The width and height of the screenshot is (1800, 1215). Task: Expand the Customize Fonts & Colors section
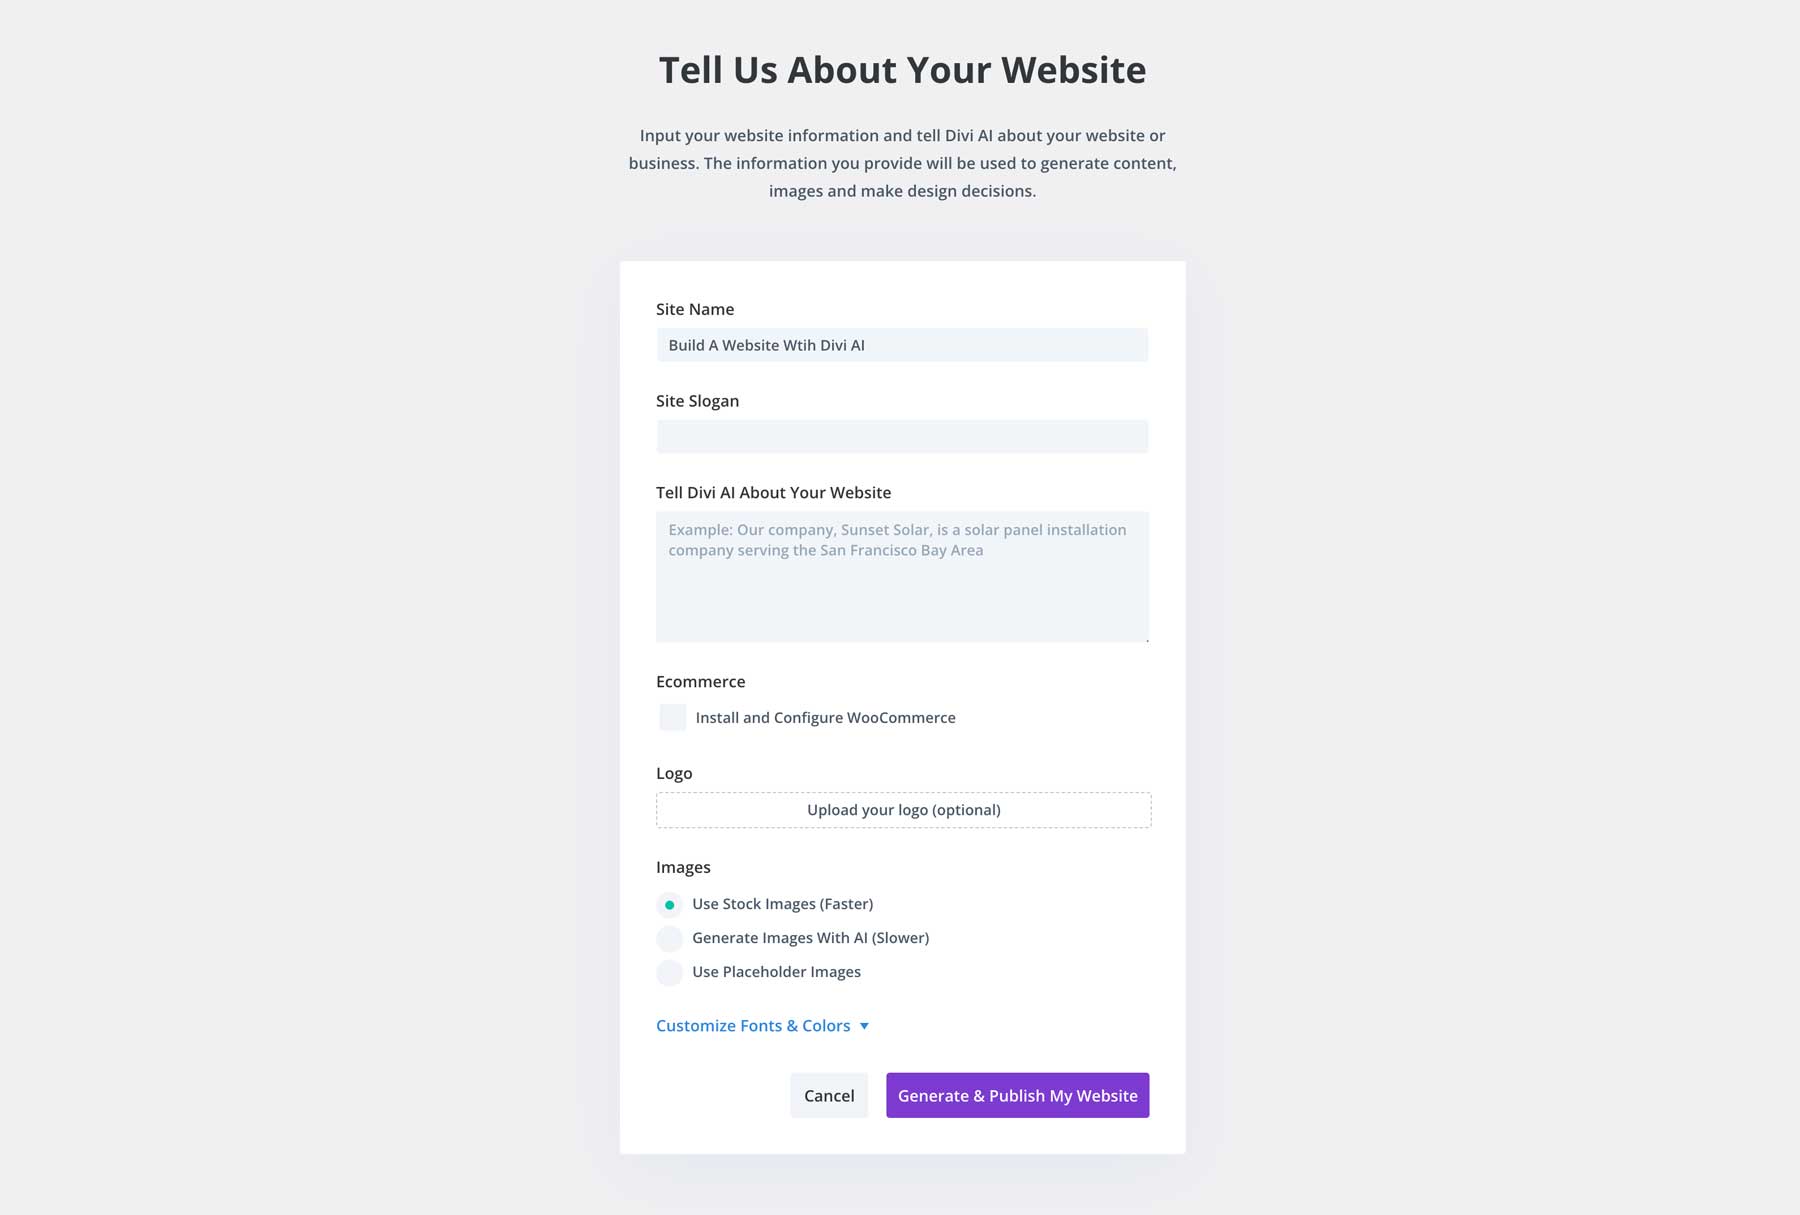coord(752,1025)
